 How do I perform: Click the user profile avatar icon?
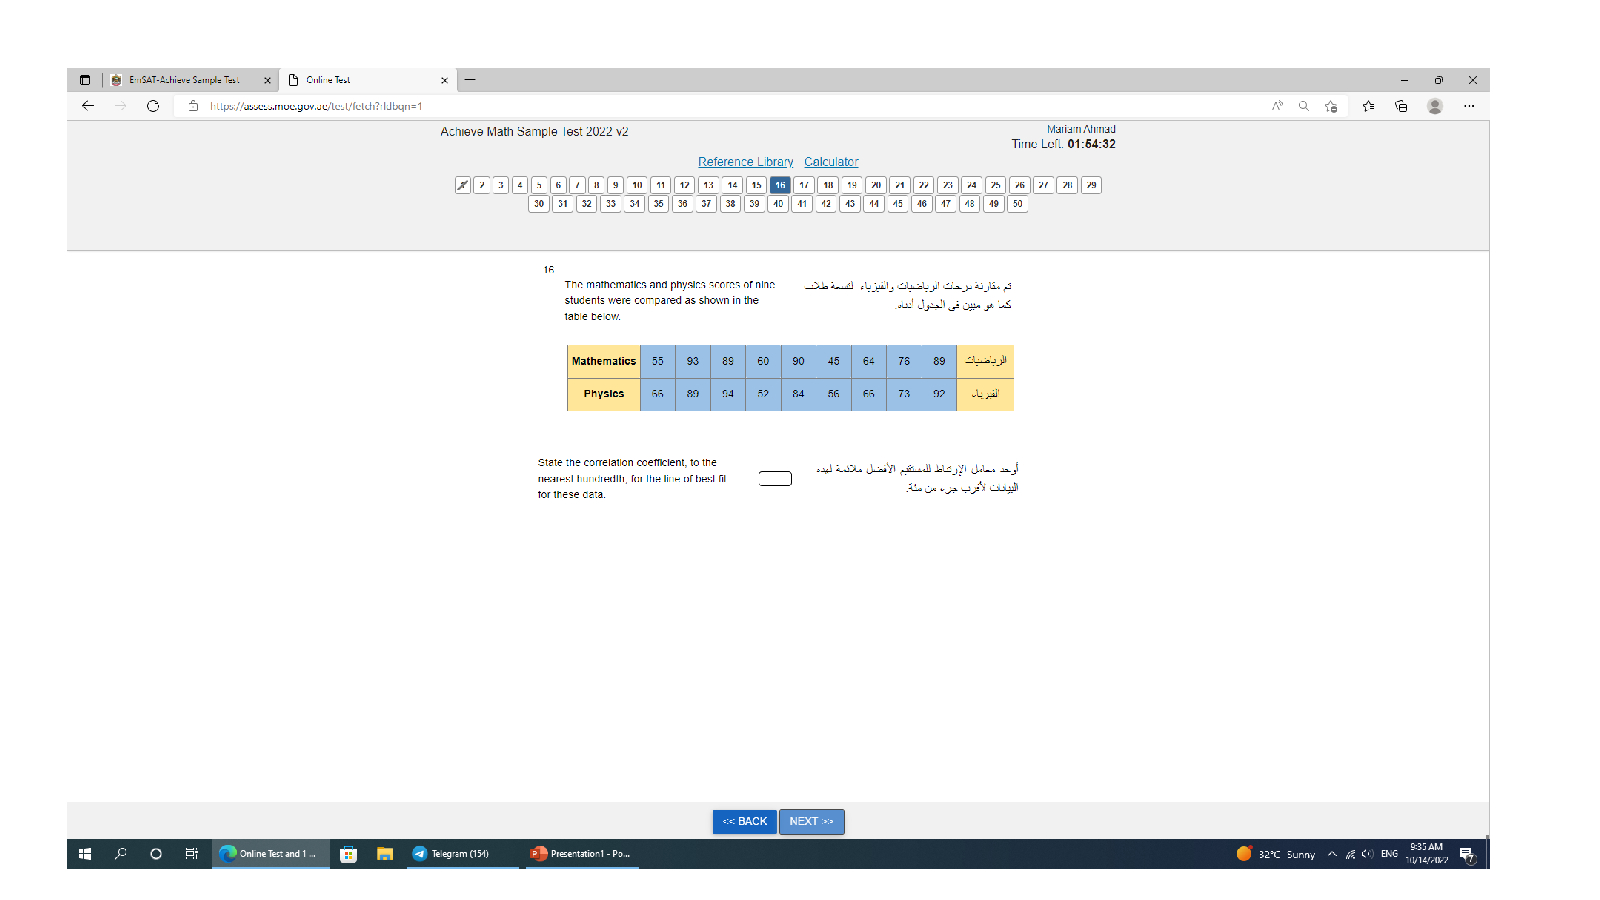click(1435, 106)
